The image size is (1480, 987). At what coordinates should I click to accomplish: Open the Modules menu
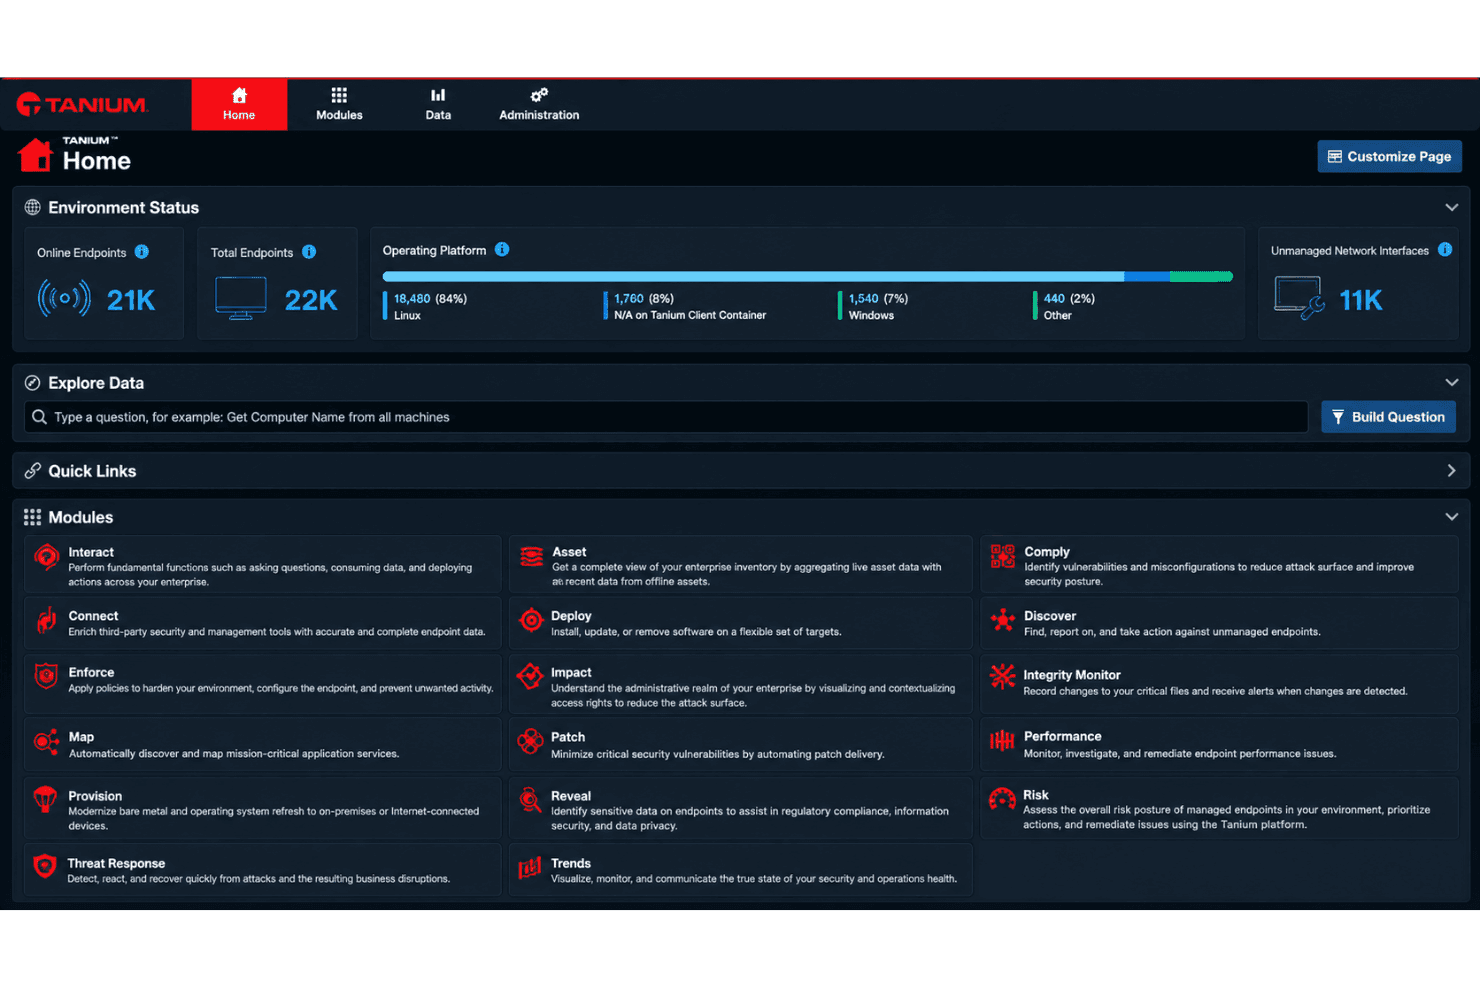(x=339, y=104)
